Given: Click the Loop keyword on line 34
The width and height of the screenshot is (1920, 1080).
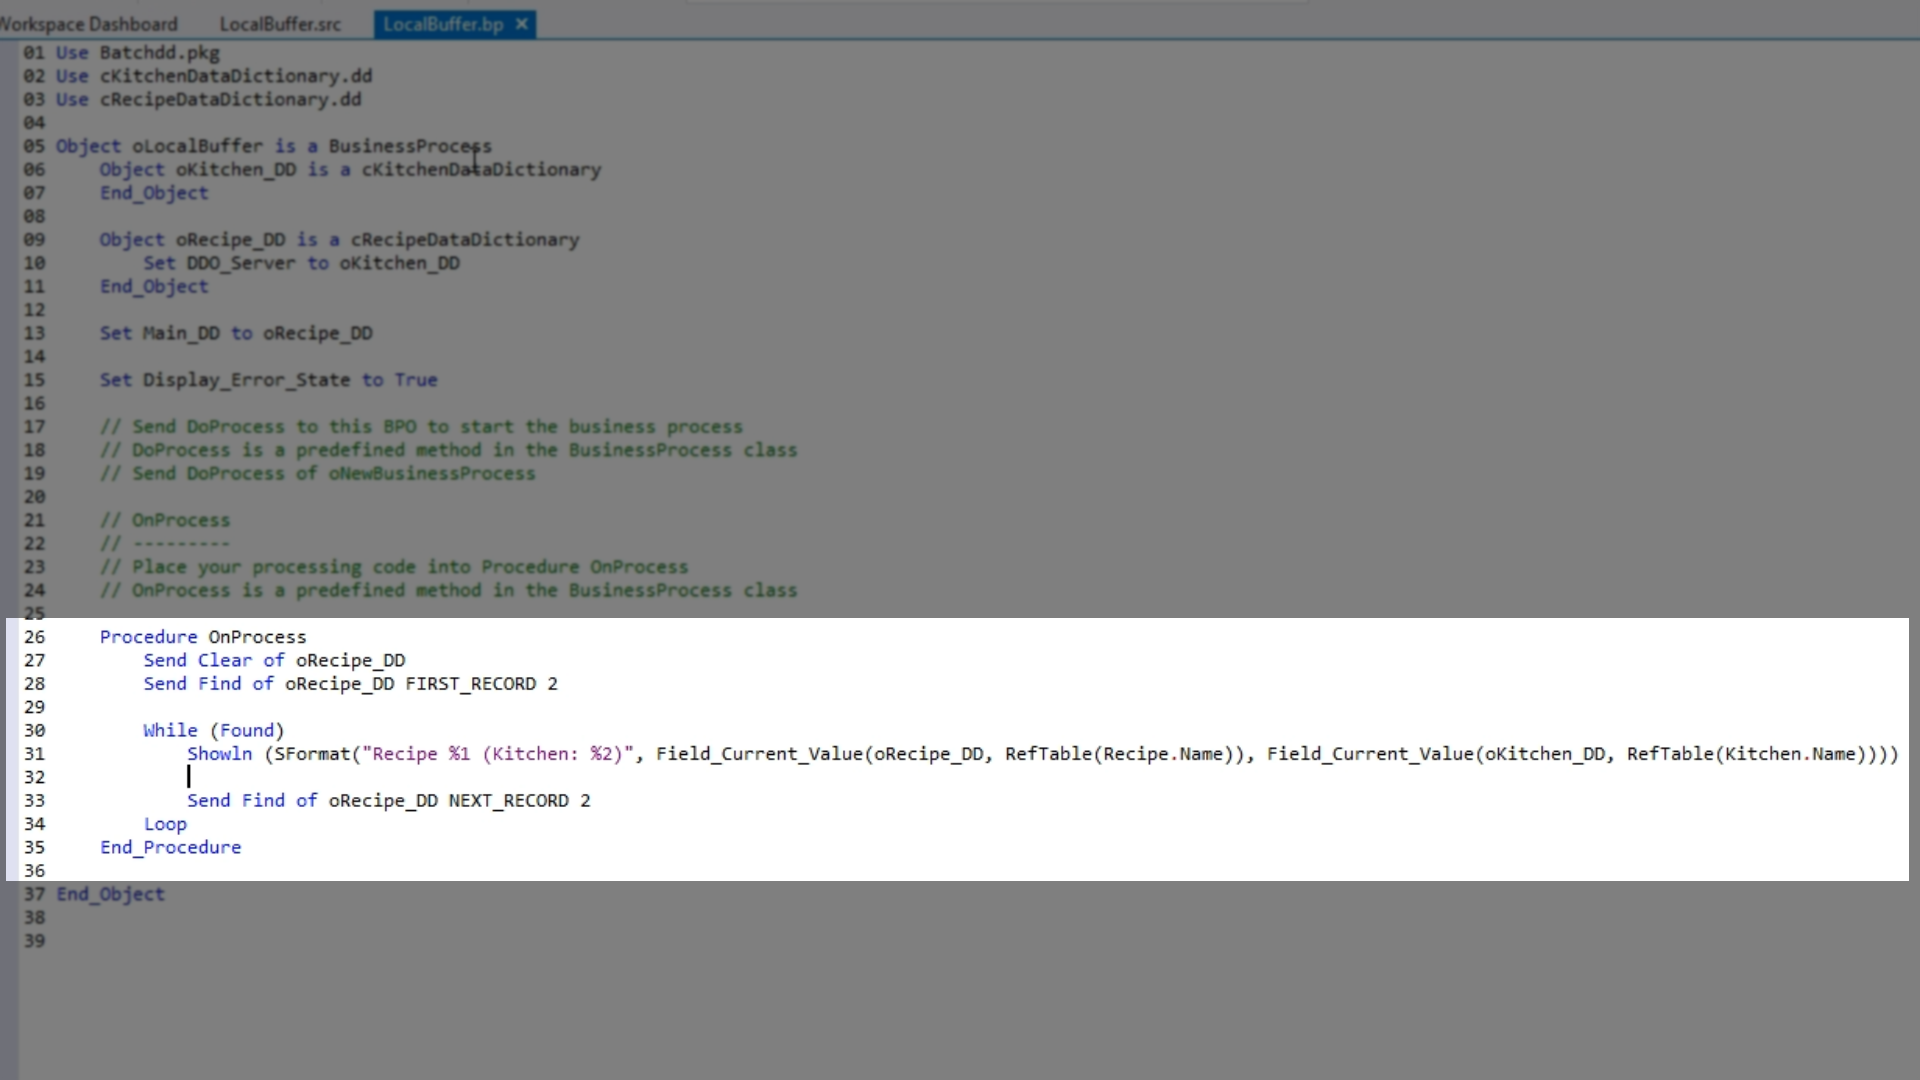Looking at the screenshot, I should point(165,824).
